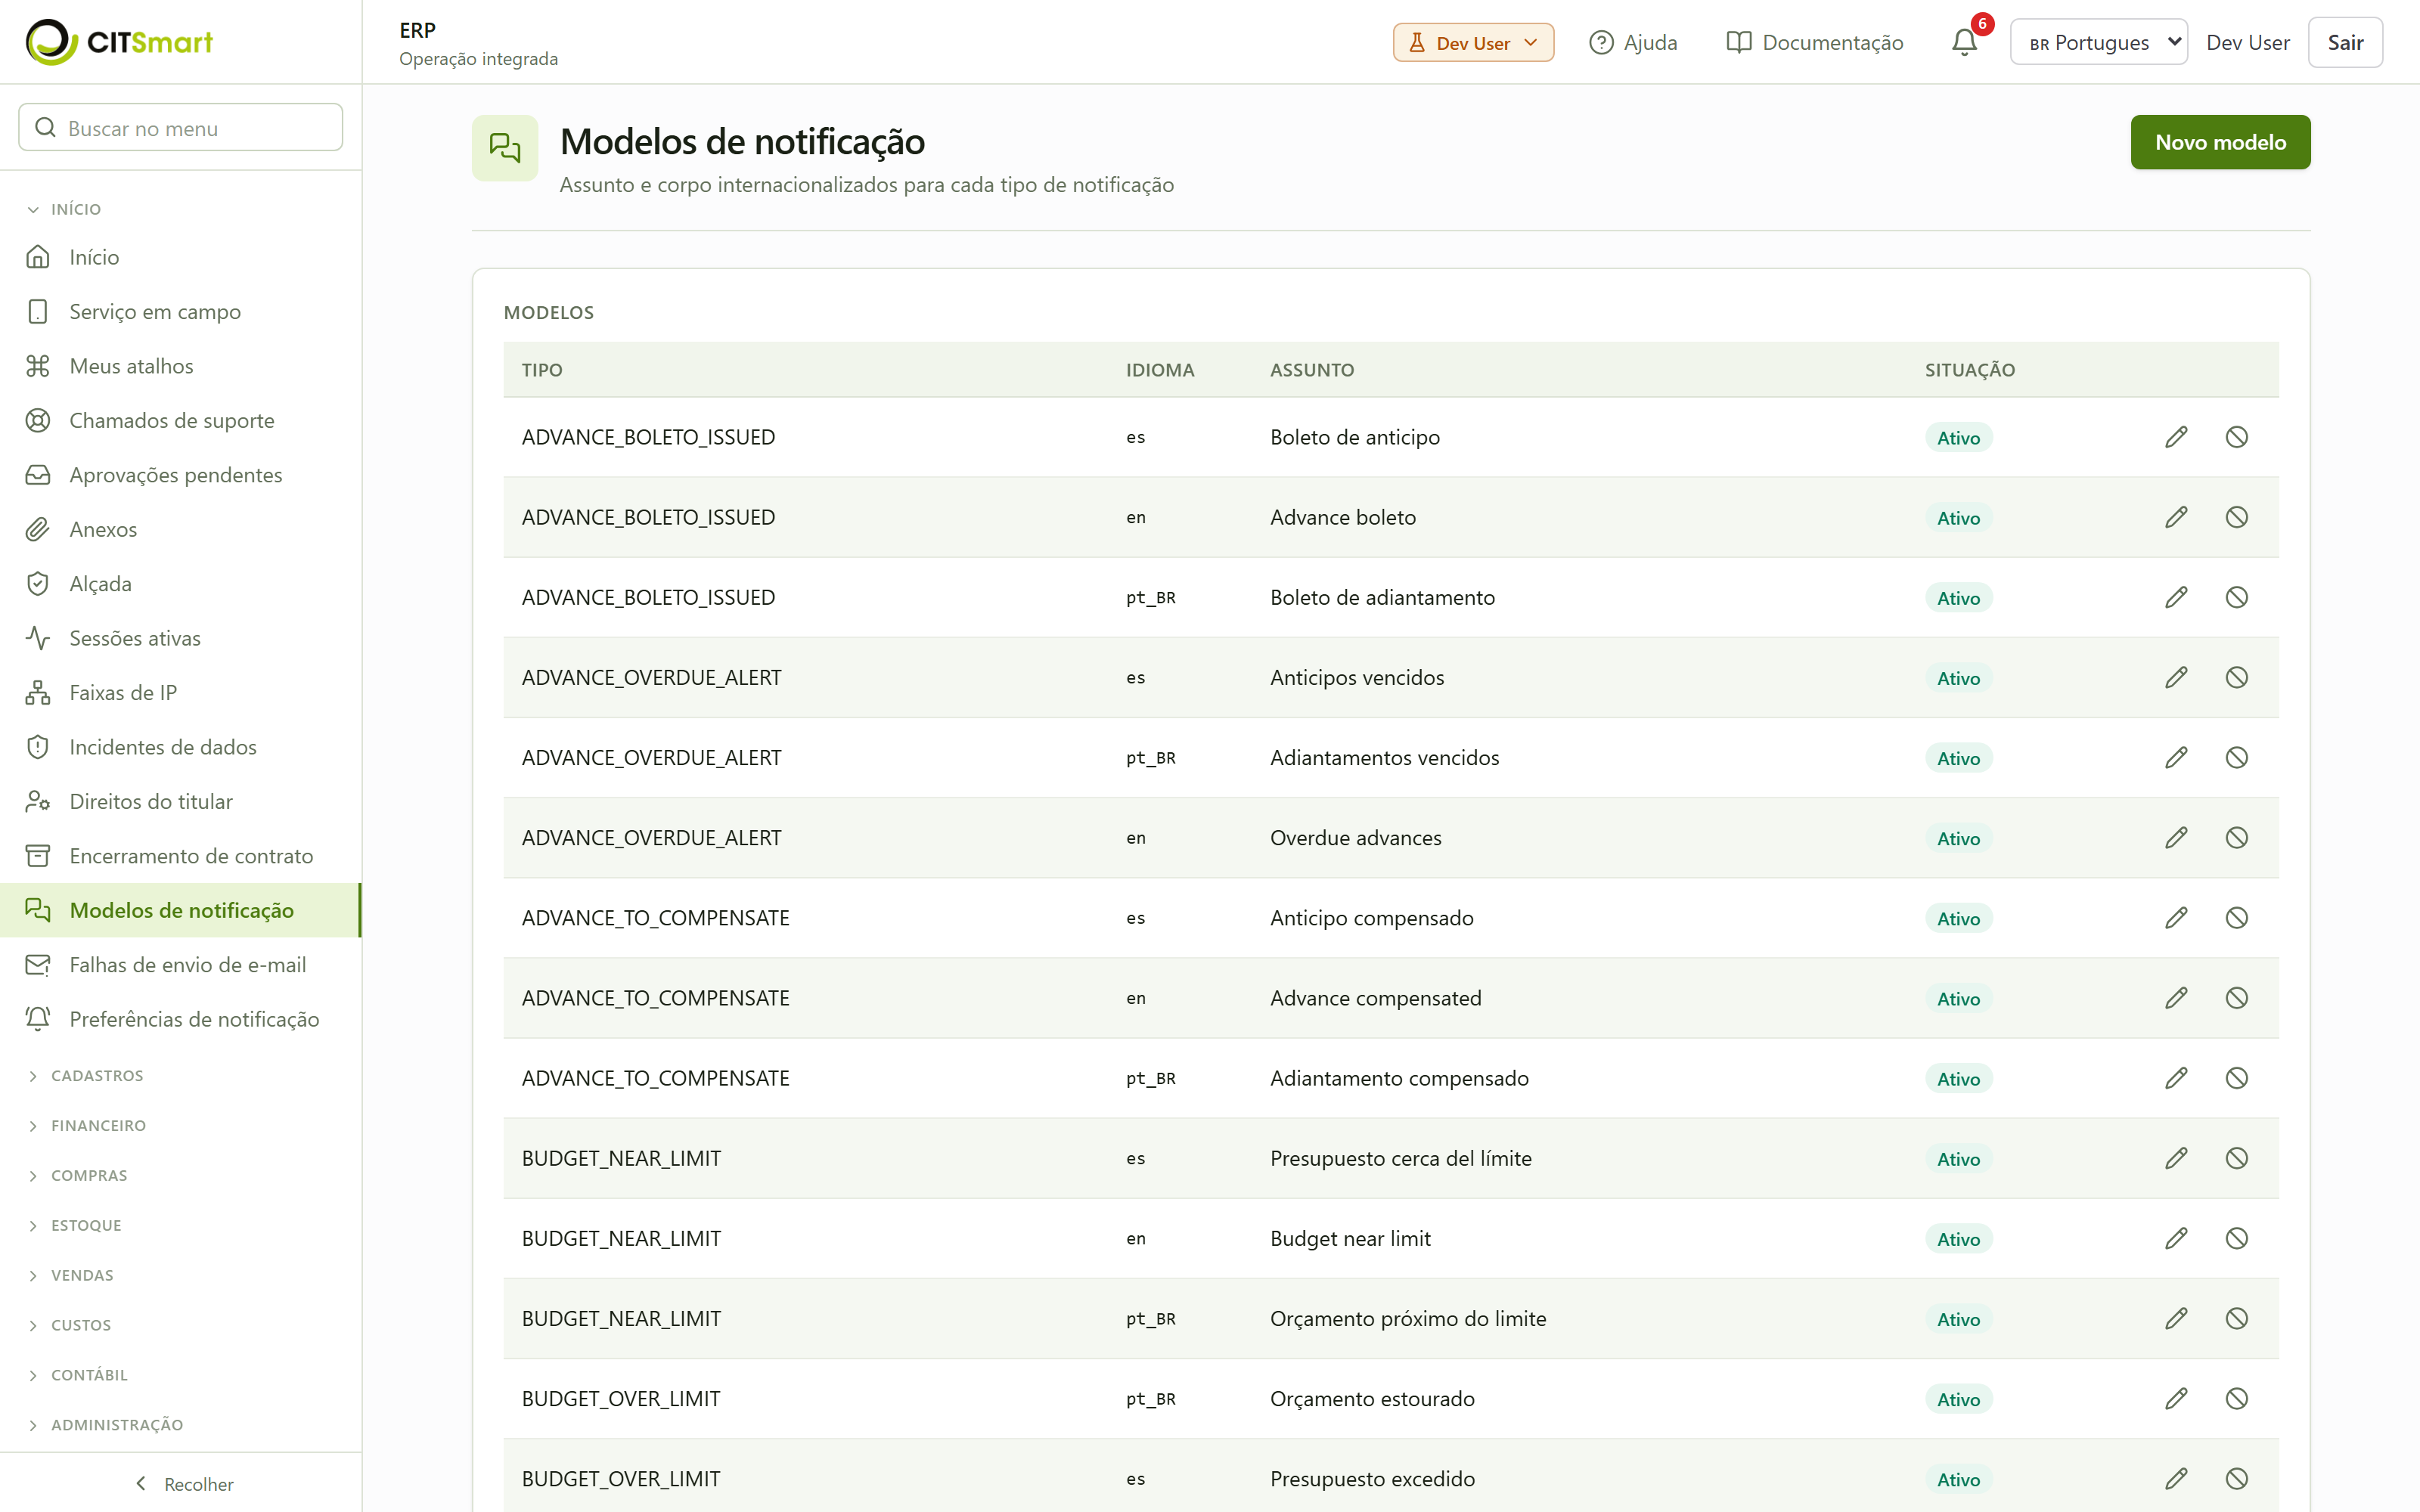This screenshot has height=1512, width=2420.
Task: Open Falhas de envio de e-mail
Action: 180,965
